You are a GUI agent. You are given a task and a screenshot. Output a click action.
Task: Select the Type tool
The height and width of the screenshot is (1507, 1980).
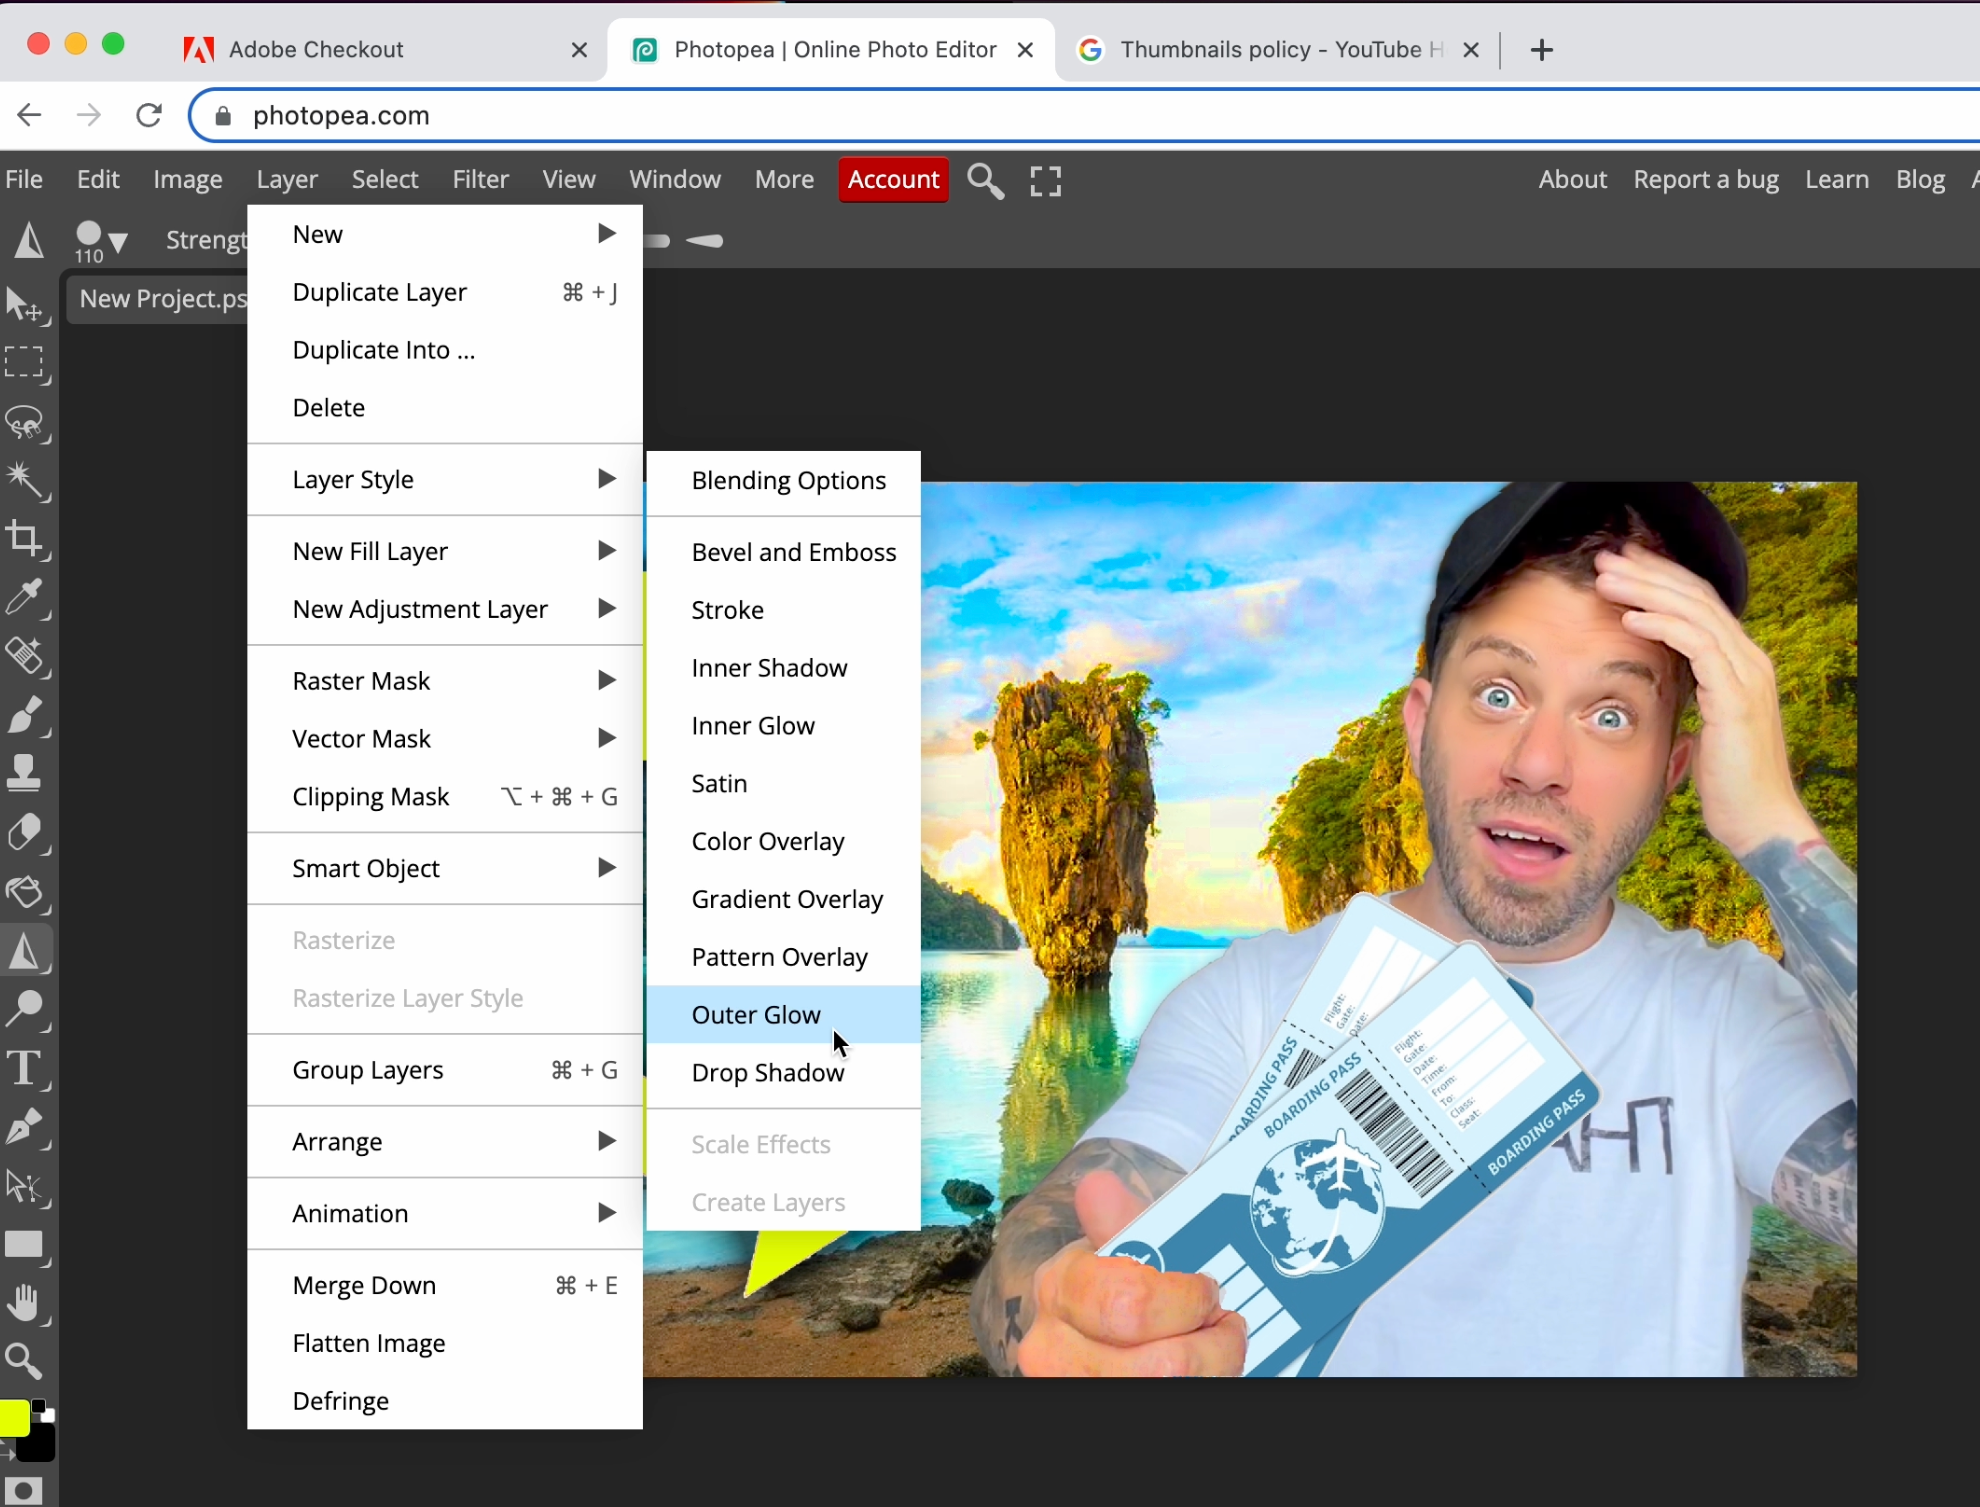pos(24,1068)
